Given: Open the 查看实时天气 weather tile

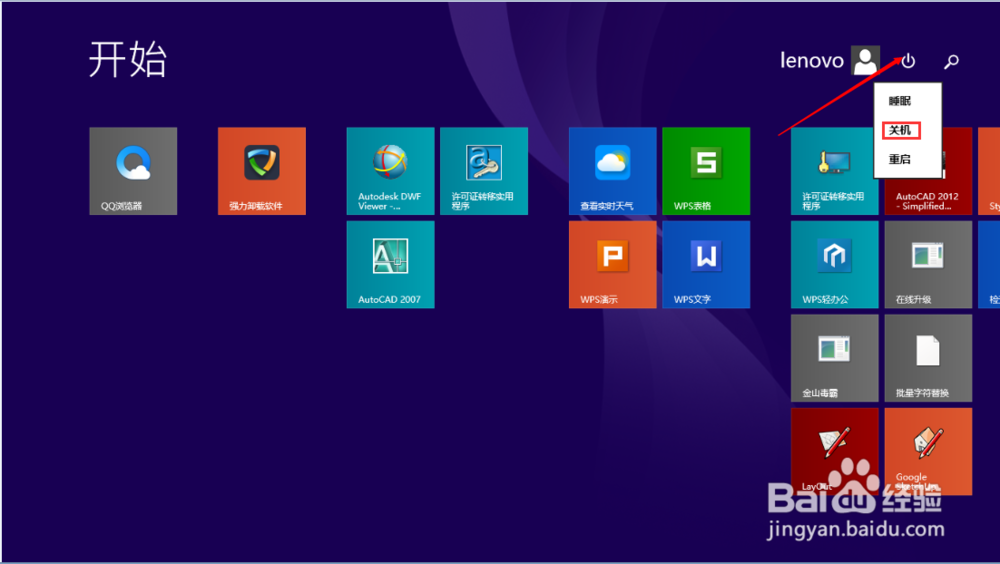Looking at the screenshot, I should coord(612,171).
